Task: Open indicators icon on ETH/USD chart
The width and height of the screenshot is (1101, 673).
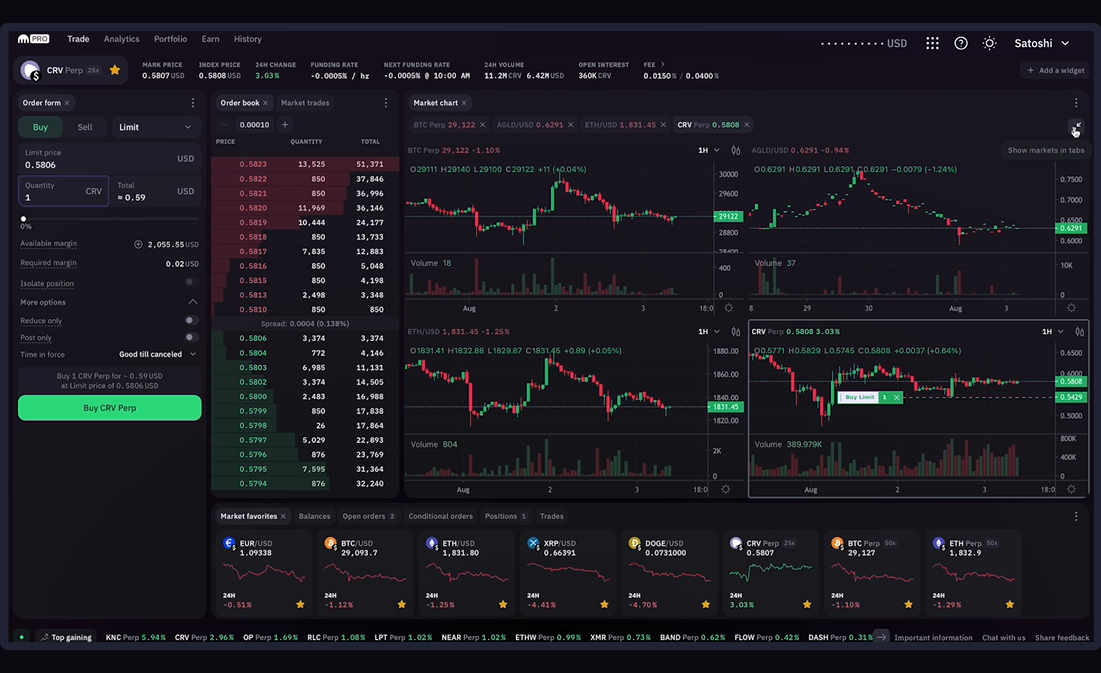Action: [x=736, y=332]
